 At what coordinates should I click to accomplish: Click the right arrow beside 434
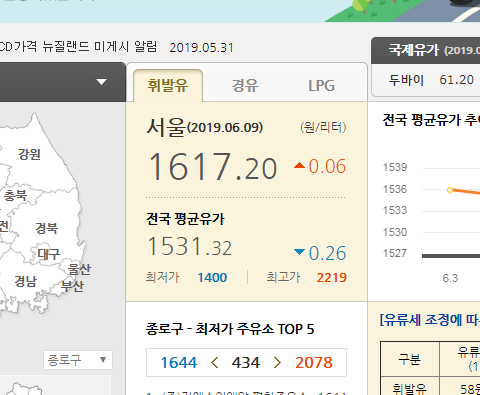[x=277, y=363]
